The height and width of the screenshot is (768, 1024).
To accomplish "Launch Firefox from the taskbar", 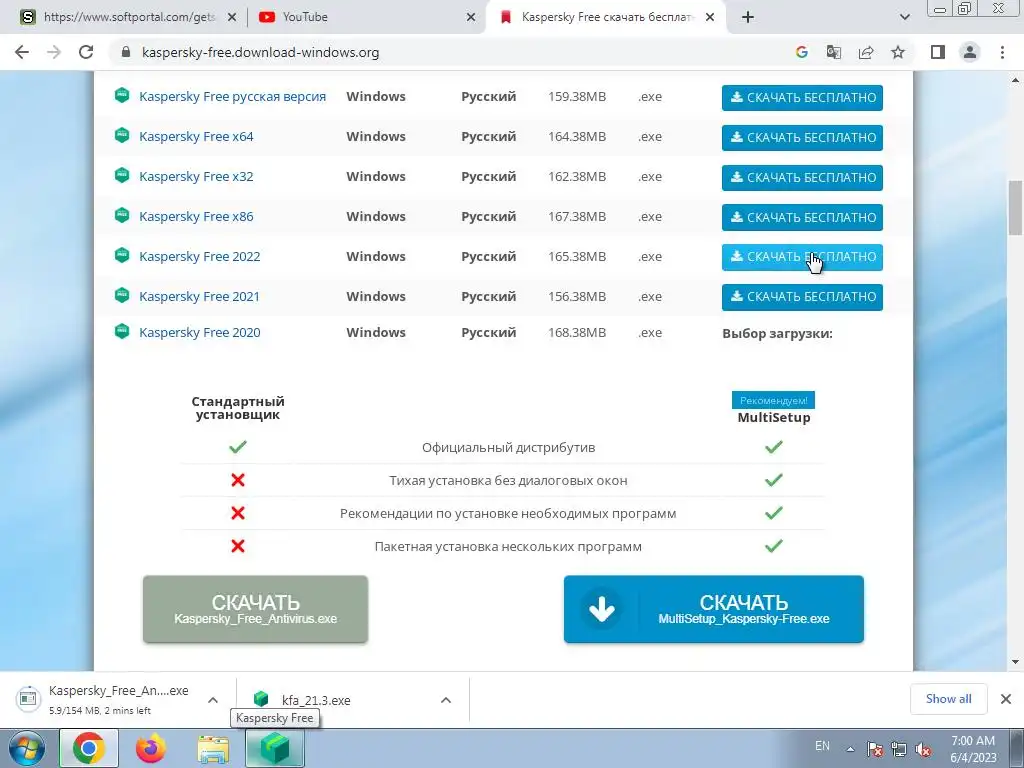I will coord(151,749).
